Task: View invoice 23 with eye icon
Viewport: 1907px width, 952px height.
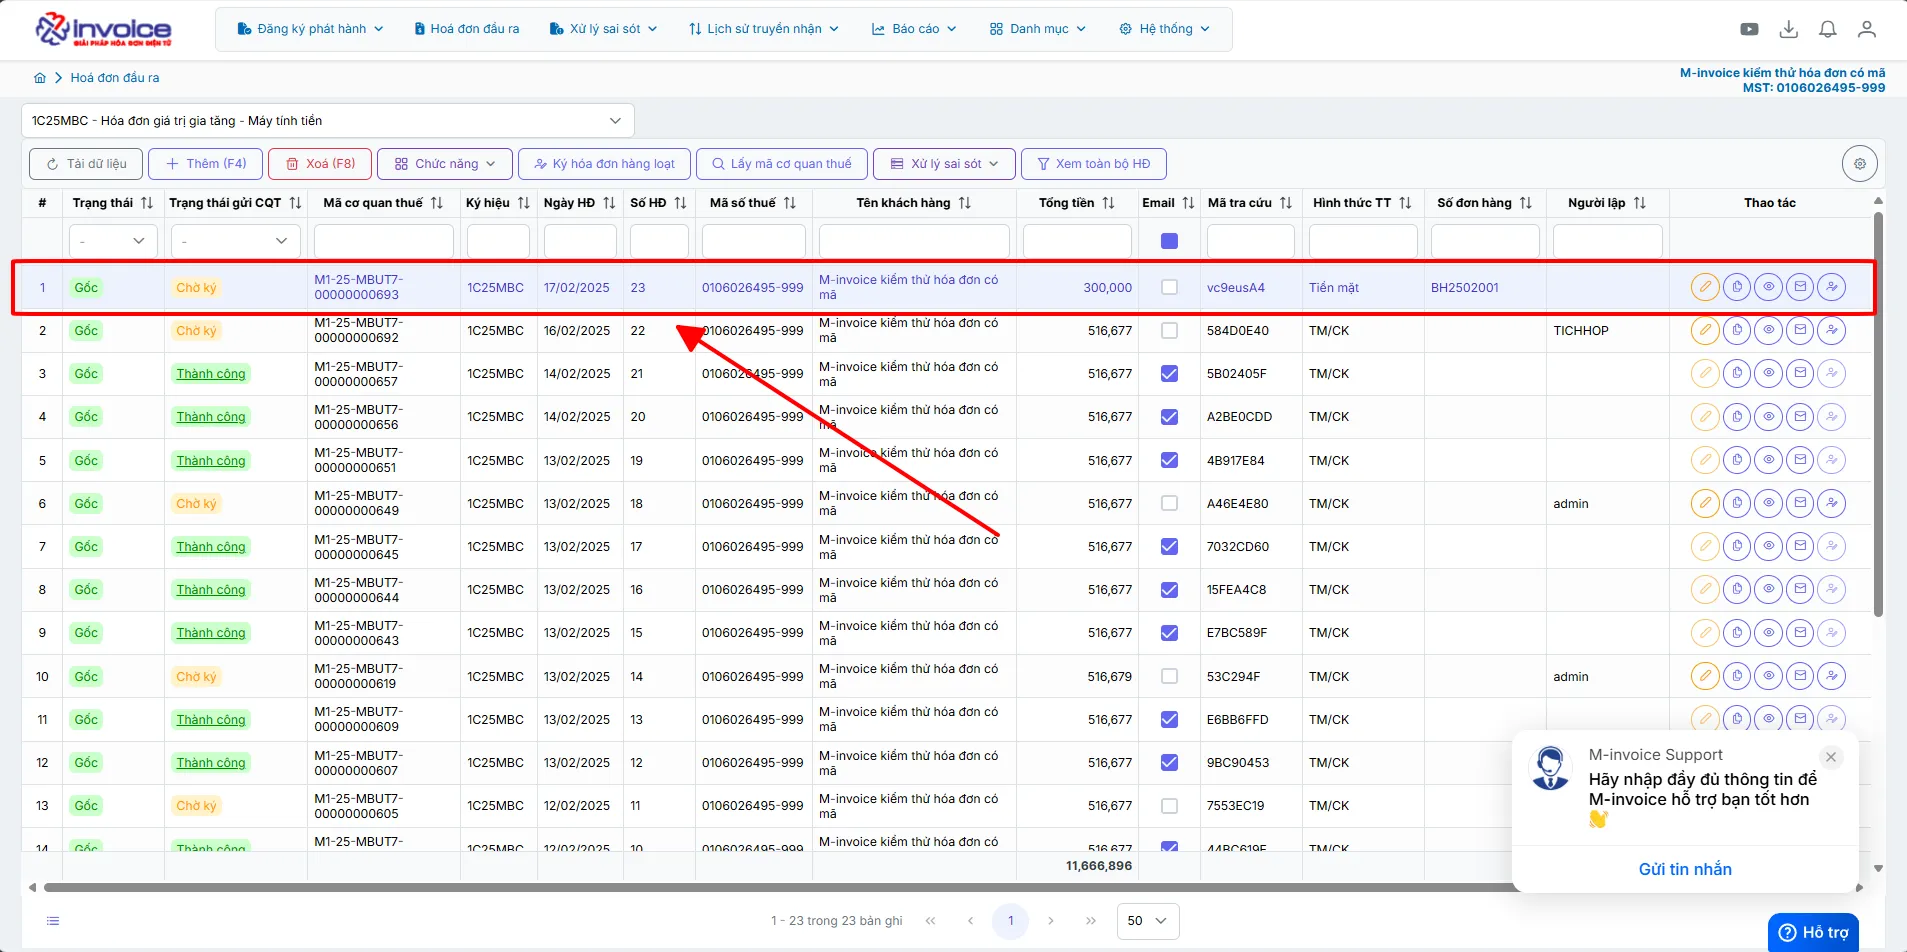Action: [1769, 287]
